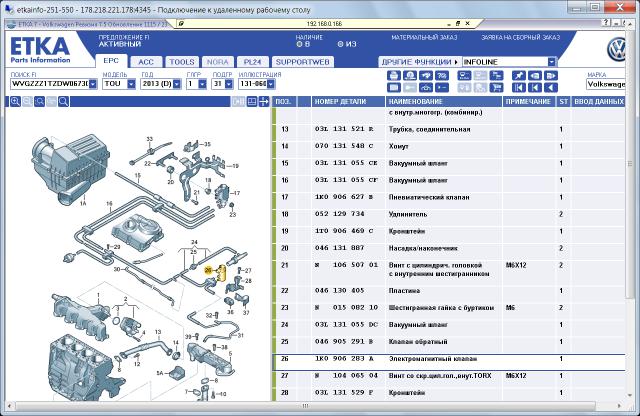
Task: Click the ПОИСК FI VIN input field
Action: 49,84
